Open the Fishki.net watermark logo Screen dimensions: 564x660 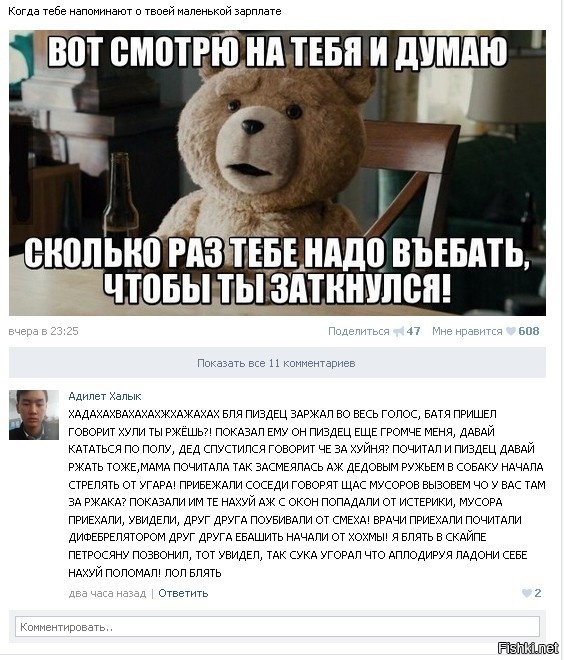click(x=528, y=647)
